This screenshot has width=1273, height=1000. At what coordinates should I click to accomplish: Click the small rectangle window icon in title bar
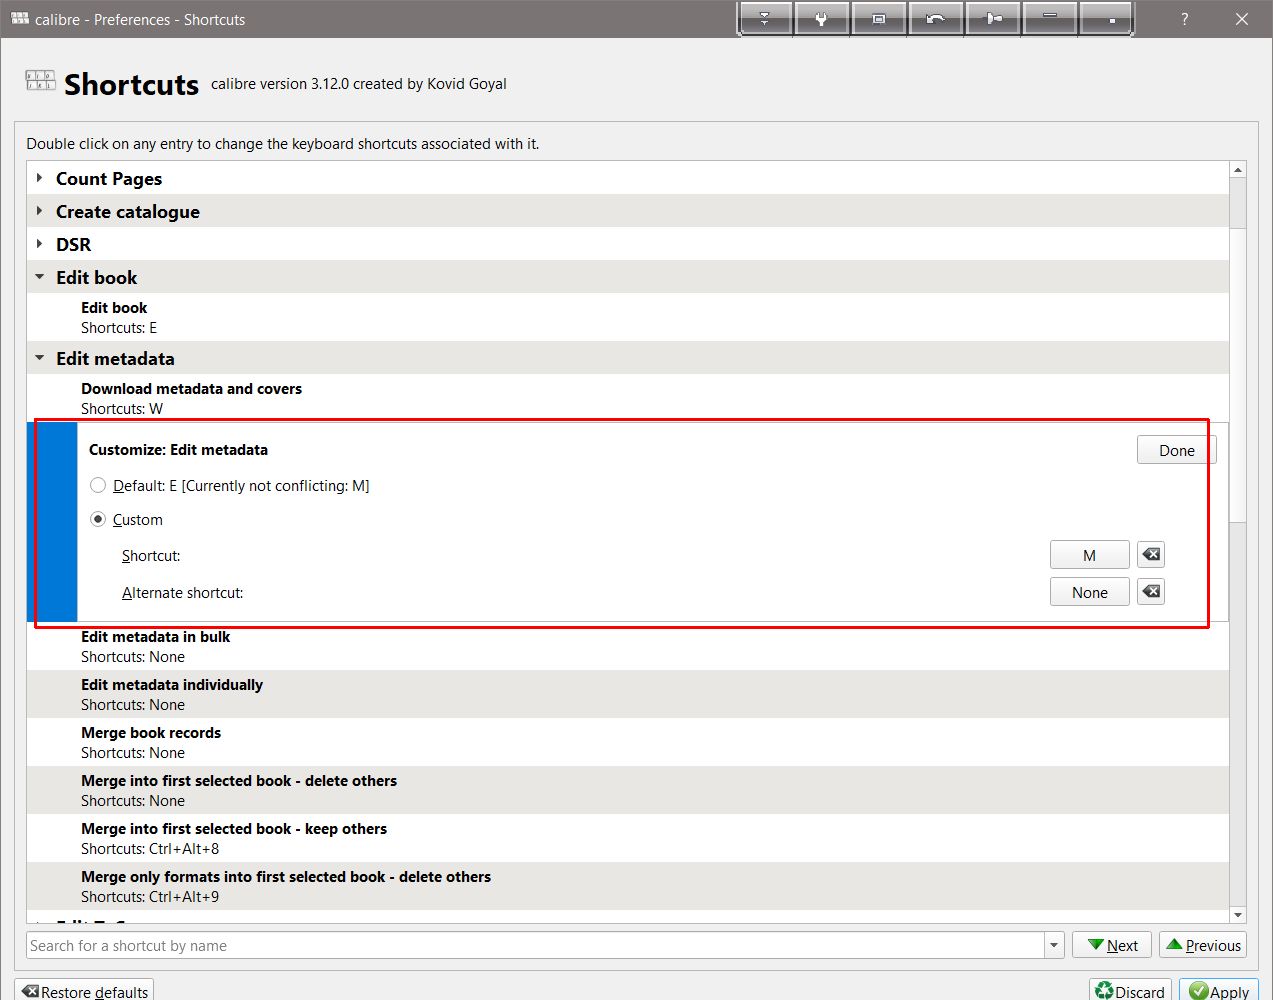pyautogui.click(x=879, y=19)
